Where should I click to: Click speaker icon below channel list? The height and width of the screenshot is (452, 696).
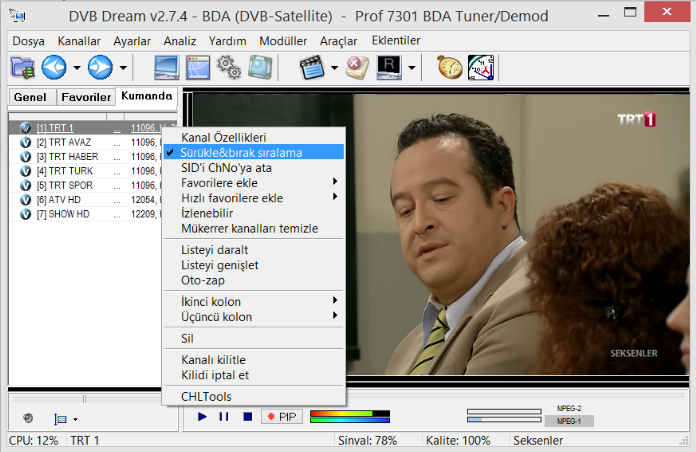[28, 418]
